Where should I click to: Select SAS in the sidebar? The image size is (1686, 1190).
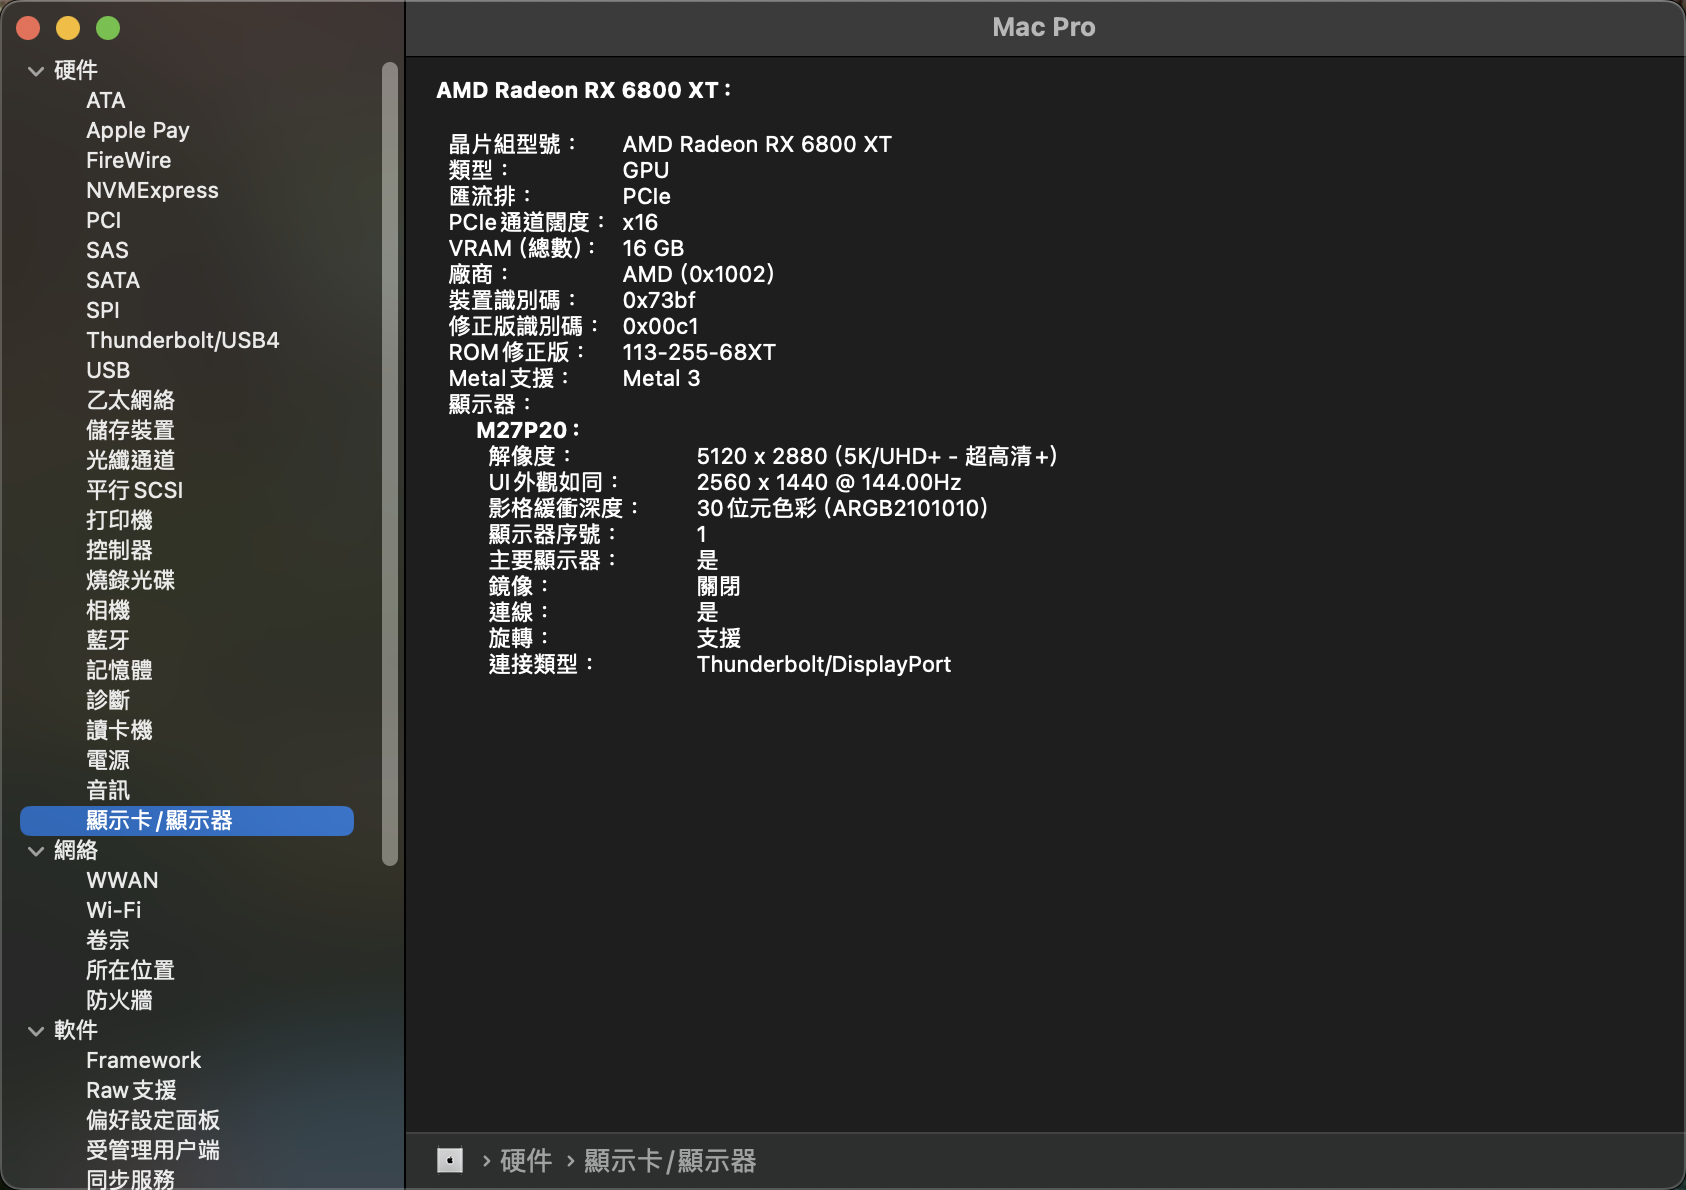pyautogui.click(x=107, y=251)
